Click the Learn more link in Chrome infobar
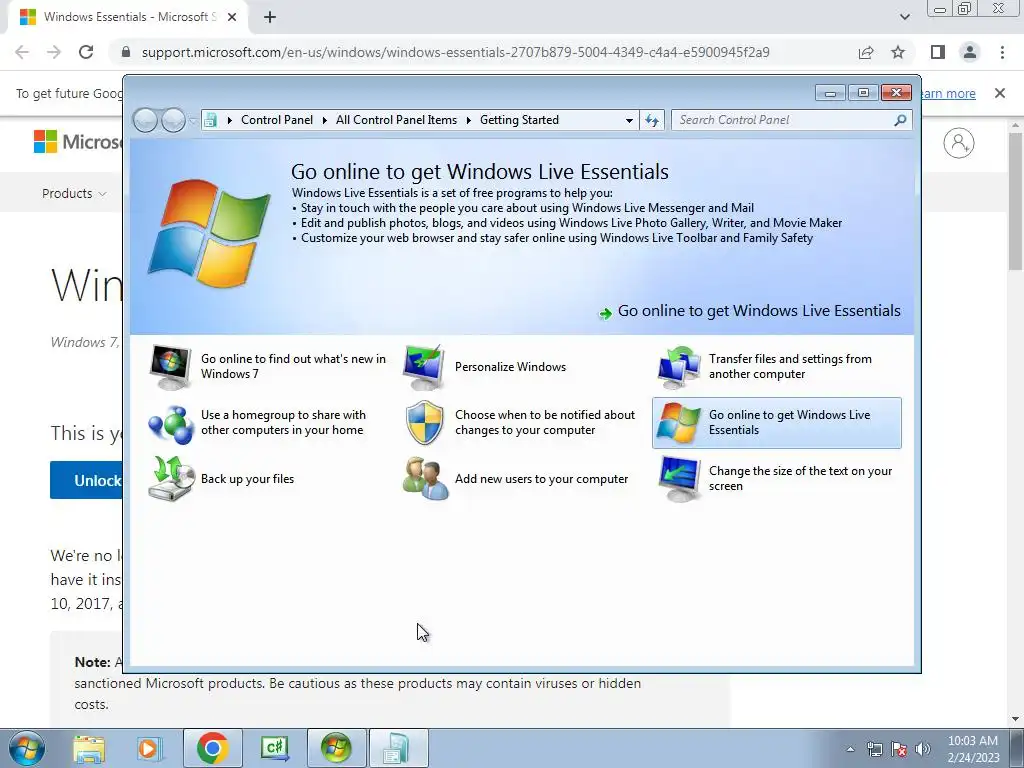 (948, 93)
